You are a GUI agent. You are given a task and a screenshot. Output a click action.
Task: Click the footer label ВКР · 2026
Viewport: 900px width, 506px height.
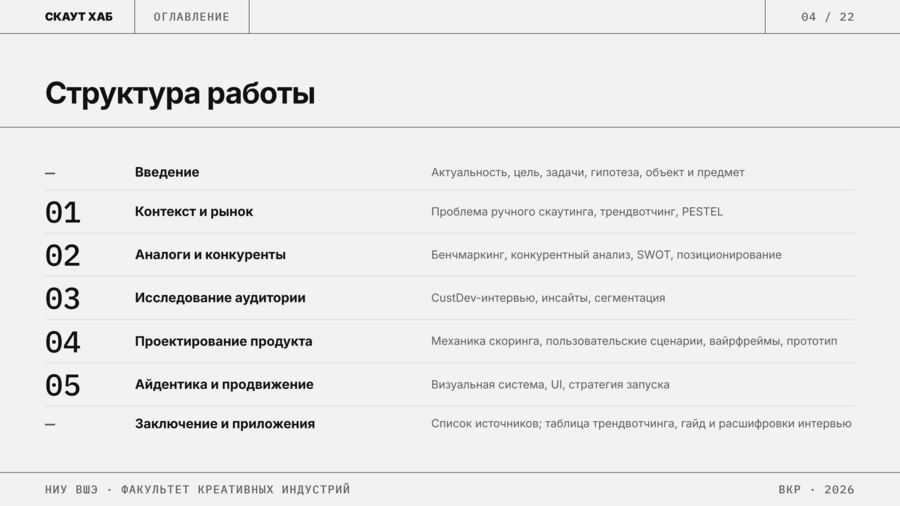pyautogui.click(x=816, y=489)
